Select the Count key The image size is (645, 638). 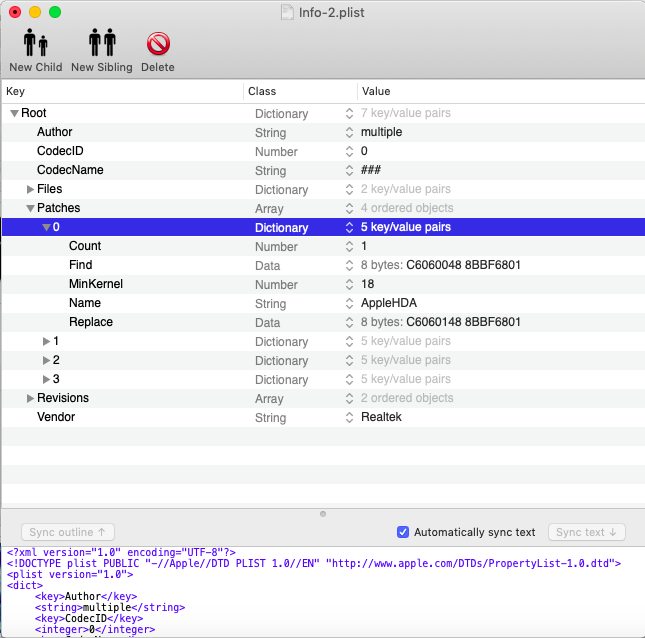click(x=85, y=246)
